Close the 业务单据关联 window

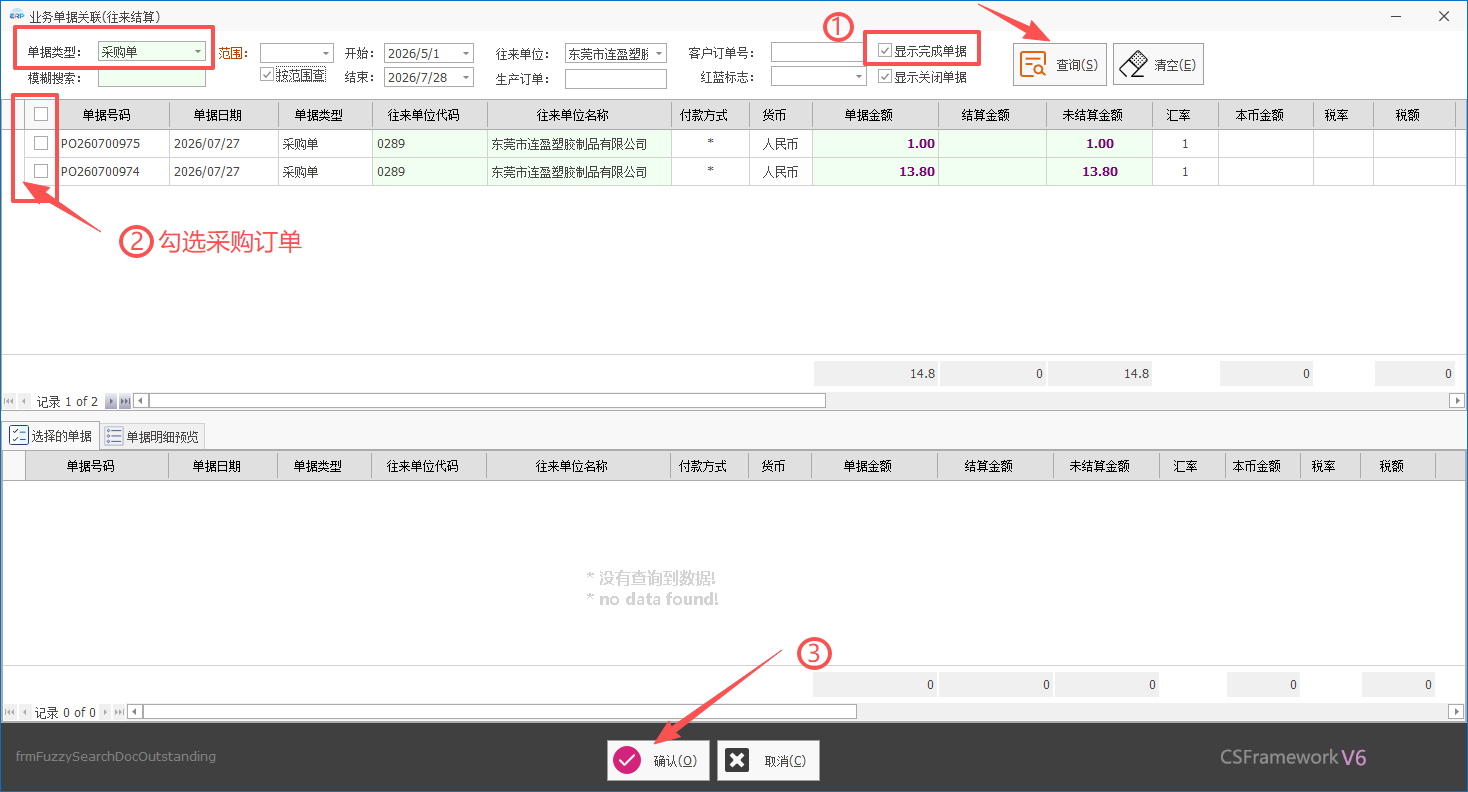1443,16
